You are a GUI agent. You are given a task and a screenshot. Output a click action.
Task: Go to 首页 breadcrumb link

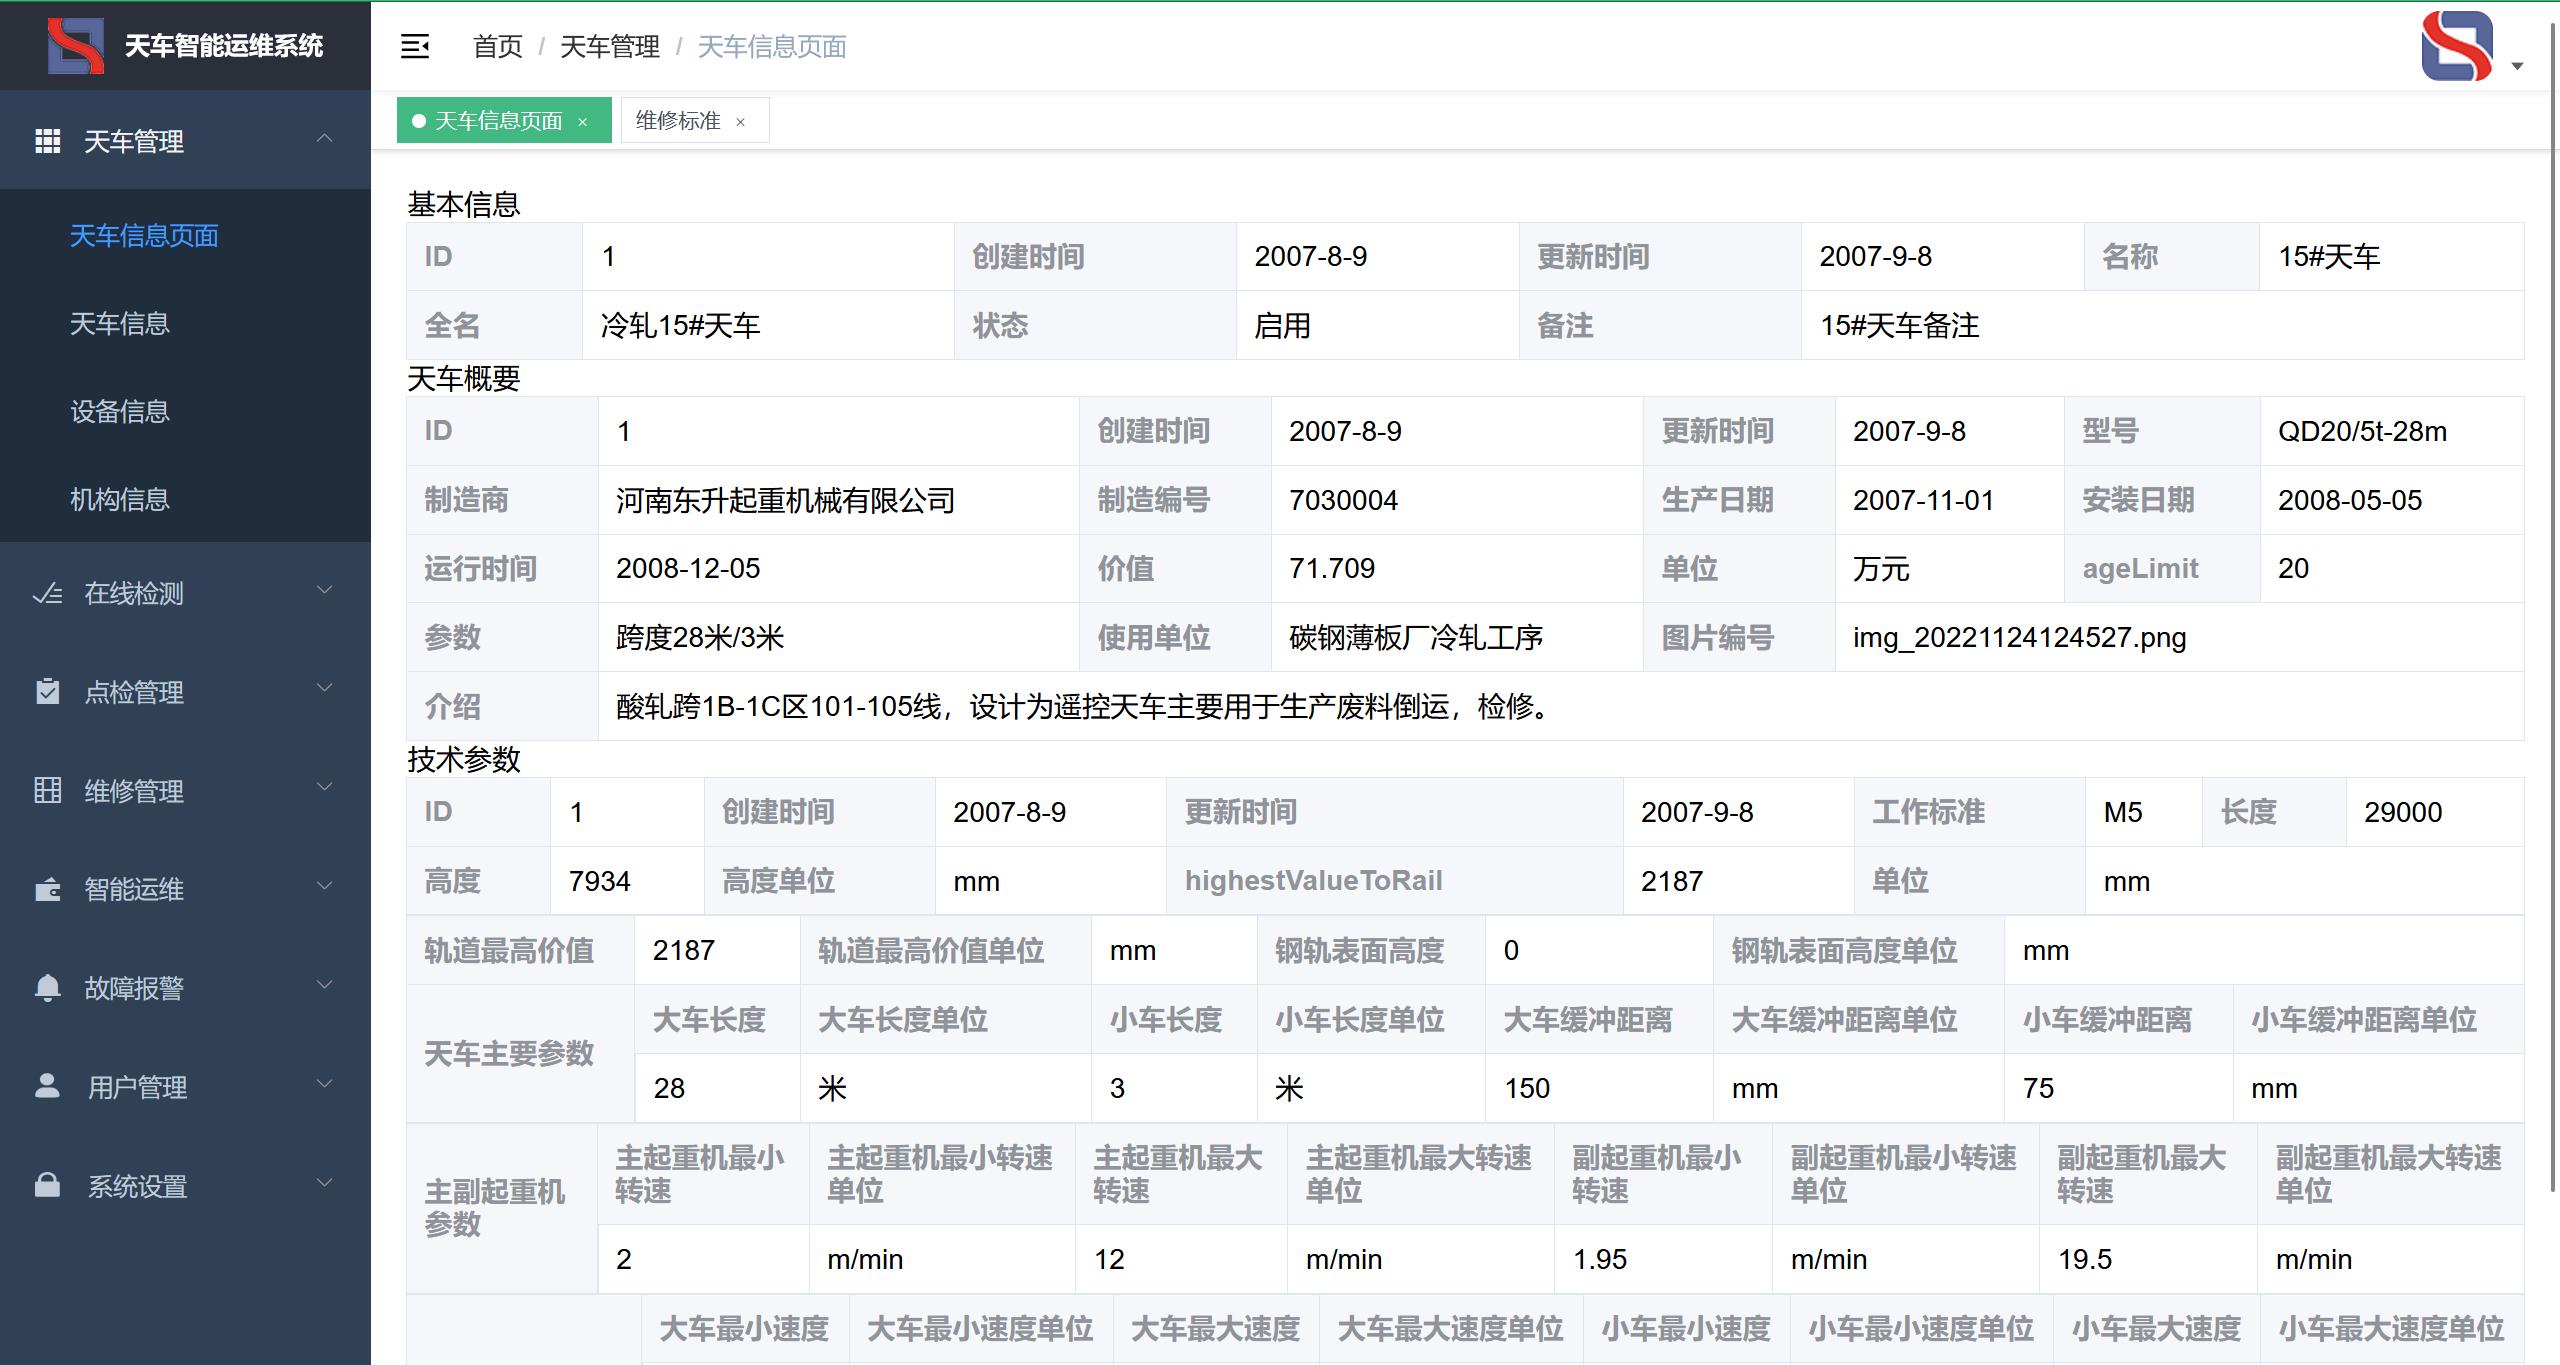pos(497,47)
